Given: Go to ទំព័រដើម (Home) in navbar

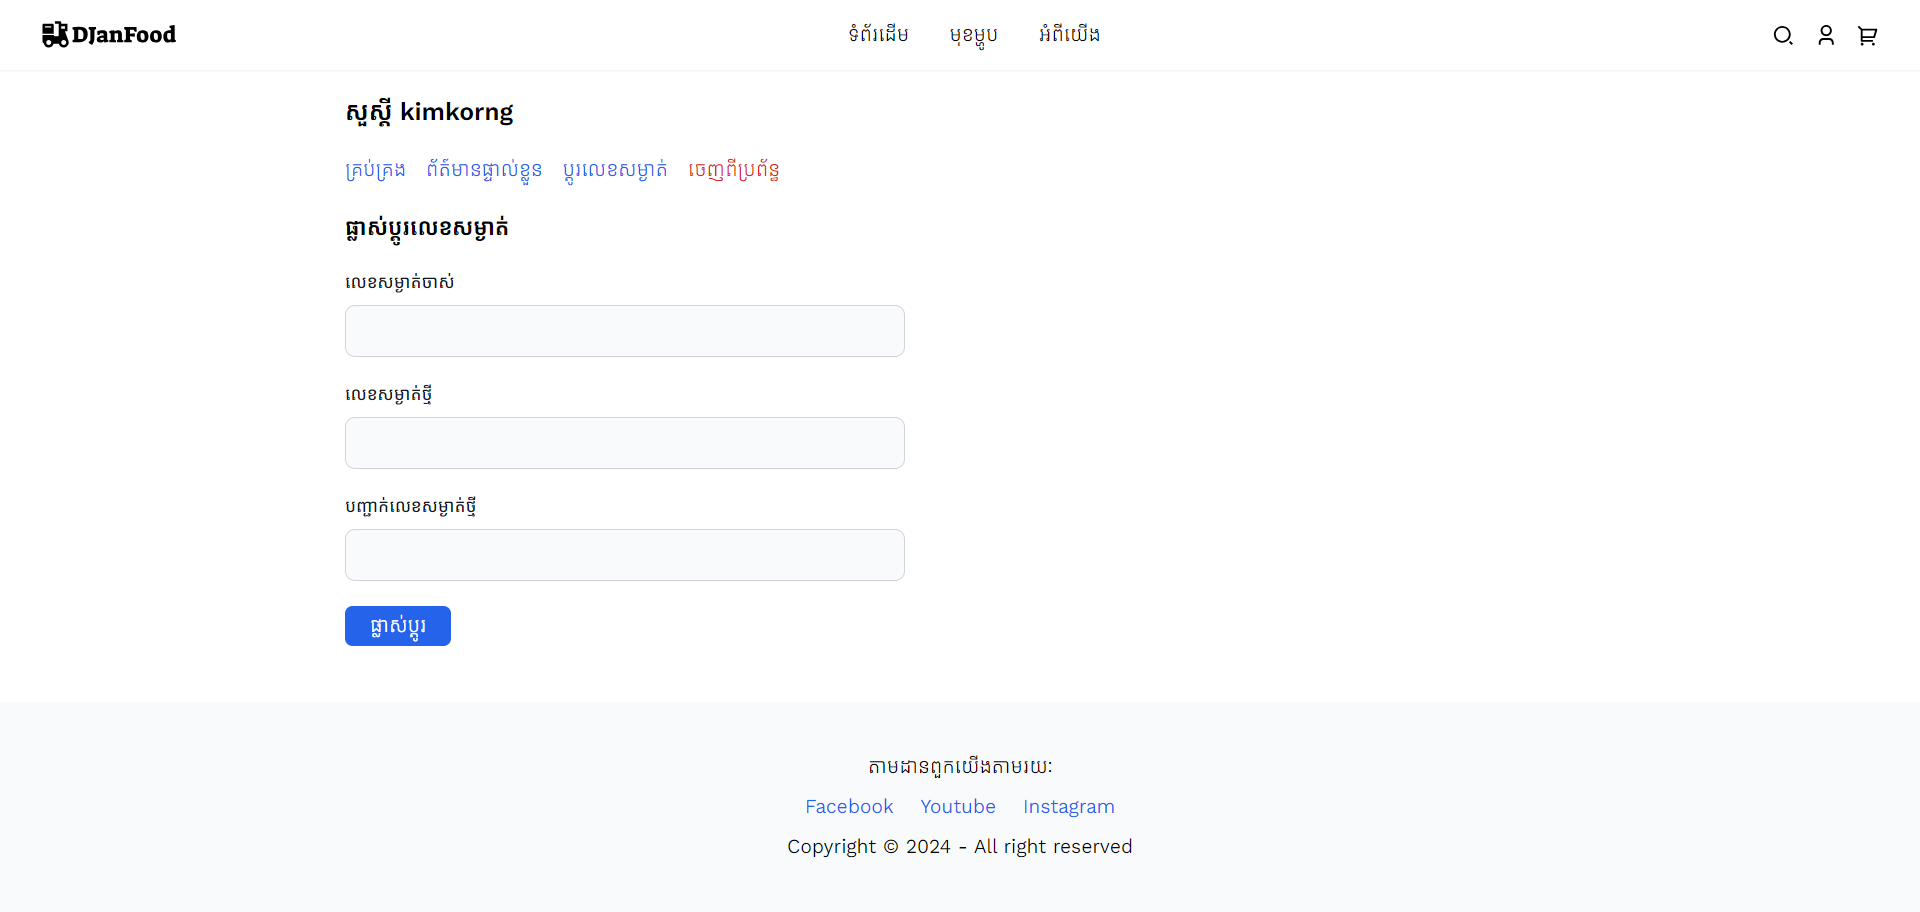Looking at the screenshot, I should coord(878,35).
